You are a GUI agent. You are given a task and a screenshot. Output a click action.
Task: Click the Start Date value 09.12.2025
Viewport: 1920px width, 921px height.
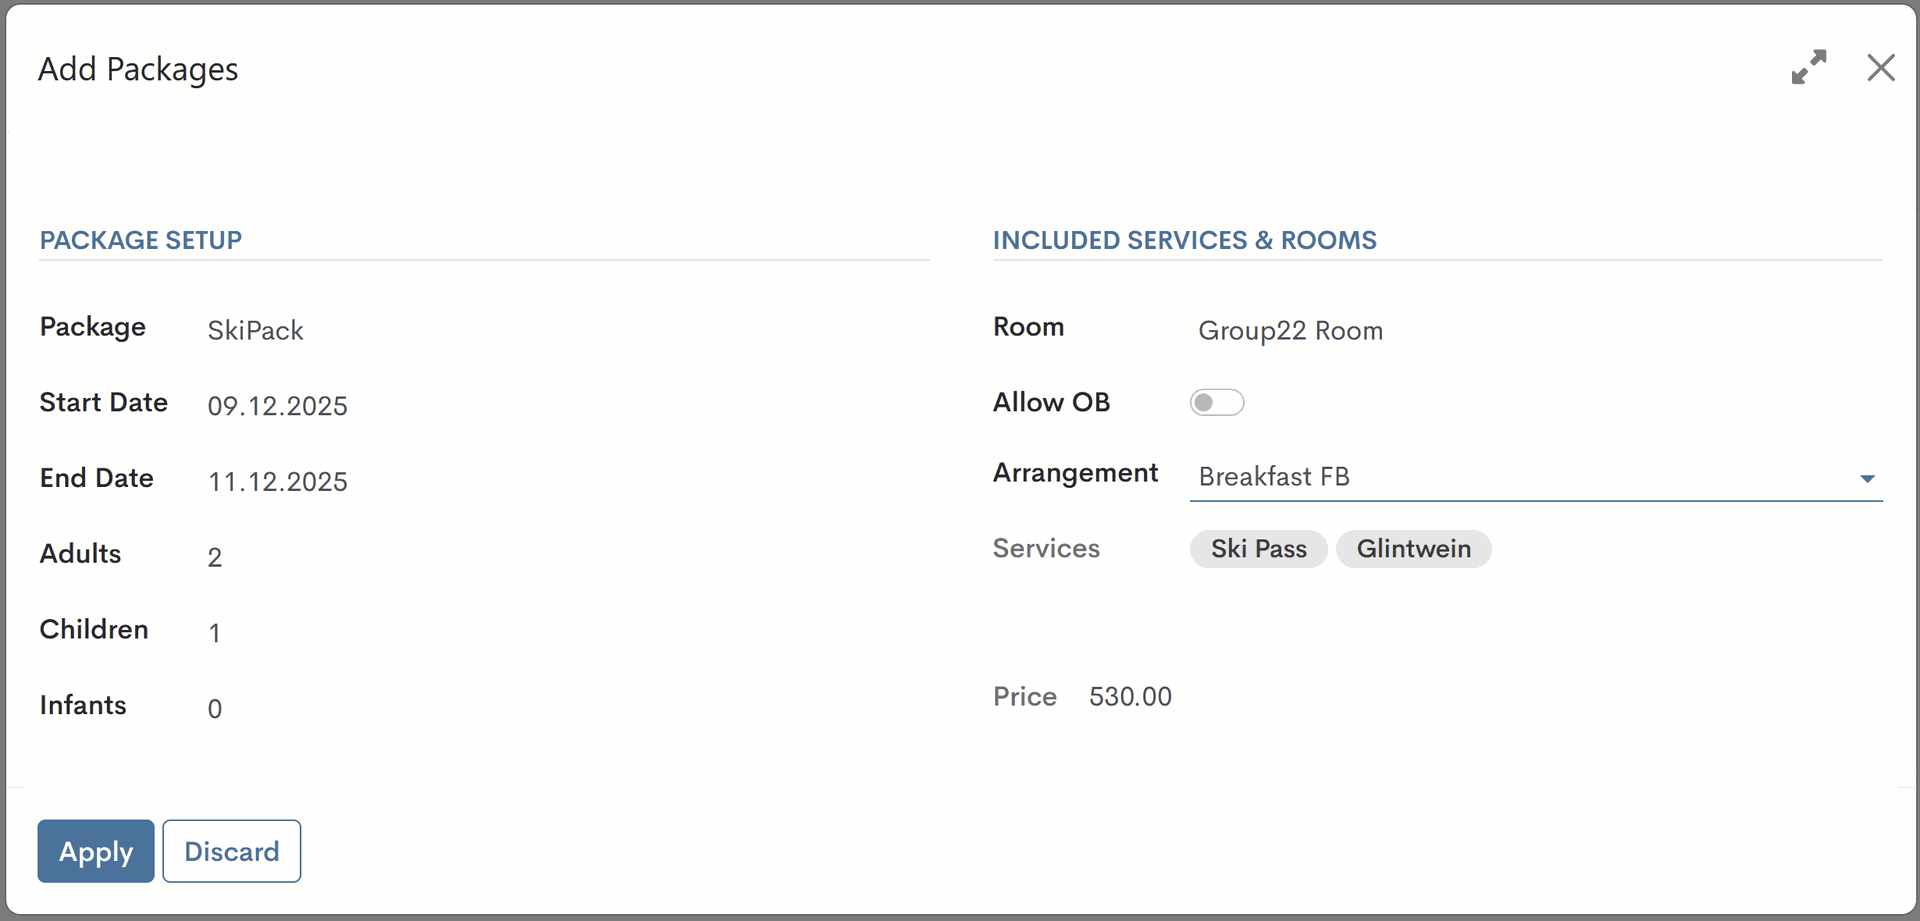tap(277, 406)
